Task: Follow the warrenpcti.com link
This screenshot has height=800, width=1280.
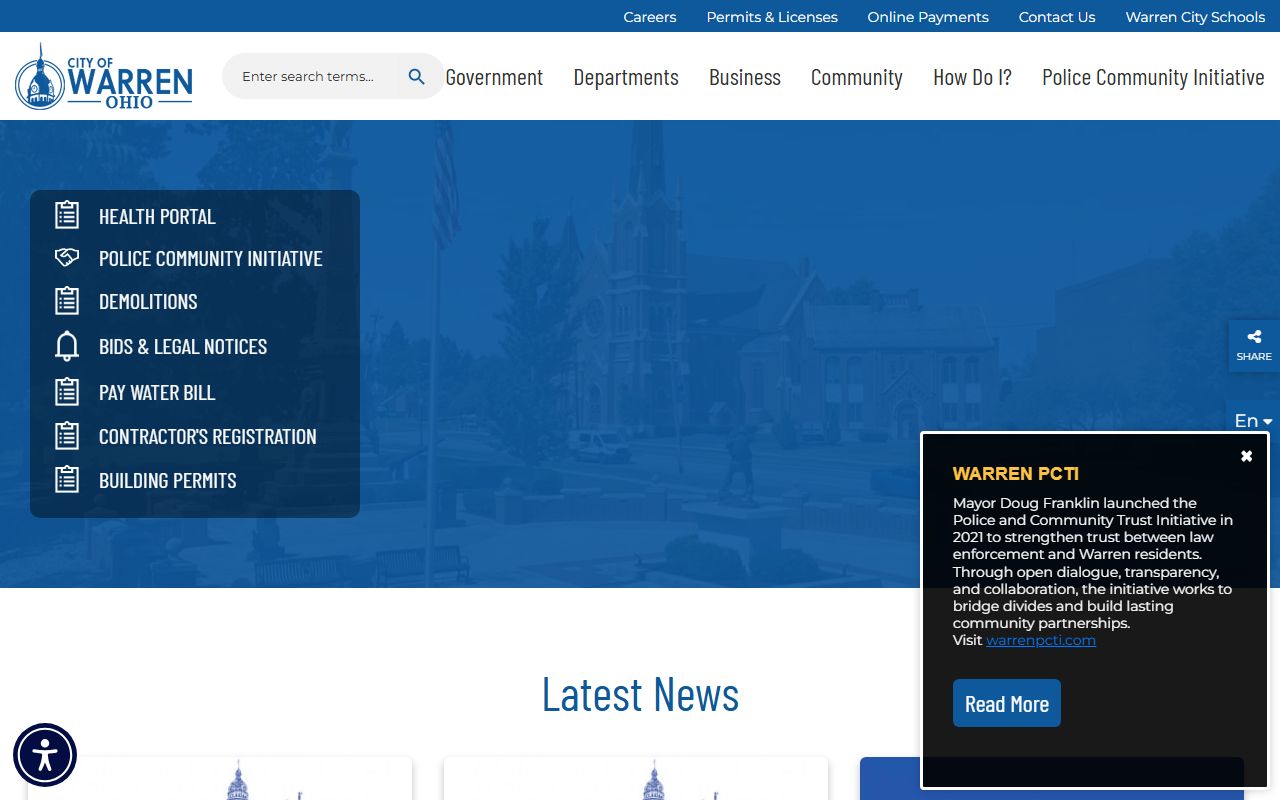Action: [1041, 640]
